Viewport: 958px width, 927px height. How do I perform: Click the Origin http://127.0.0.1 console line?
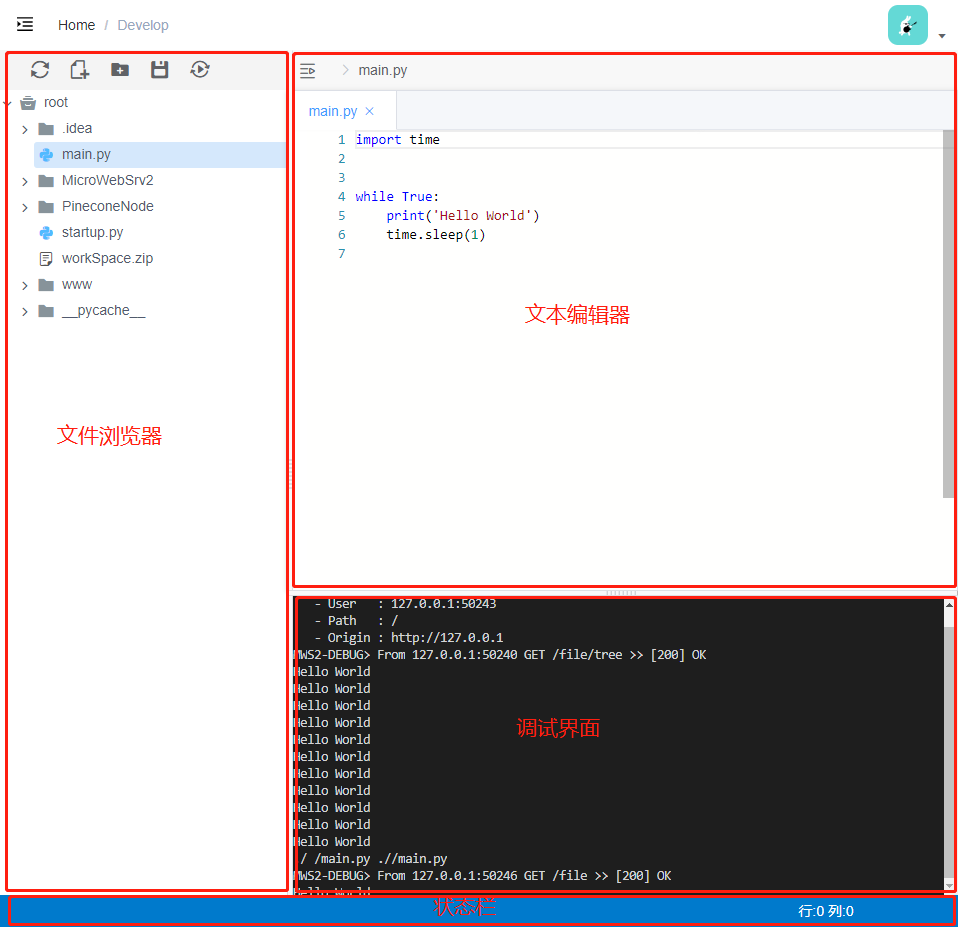409,637
